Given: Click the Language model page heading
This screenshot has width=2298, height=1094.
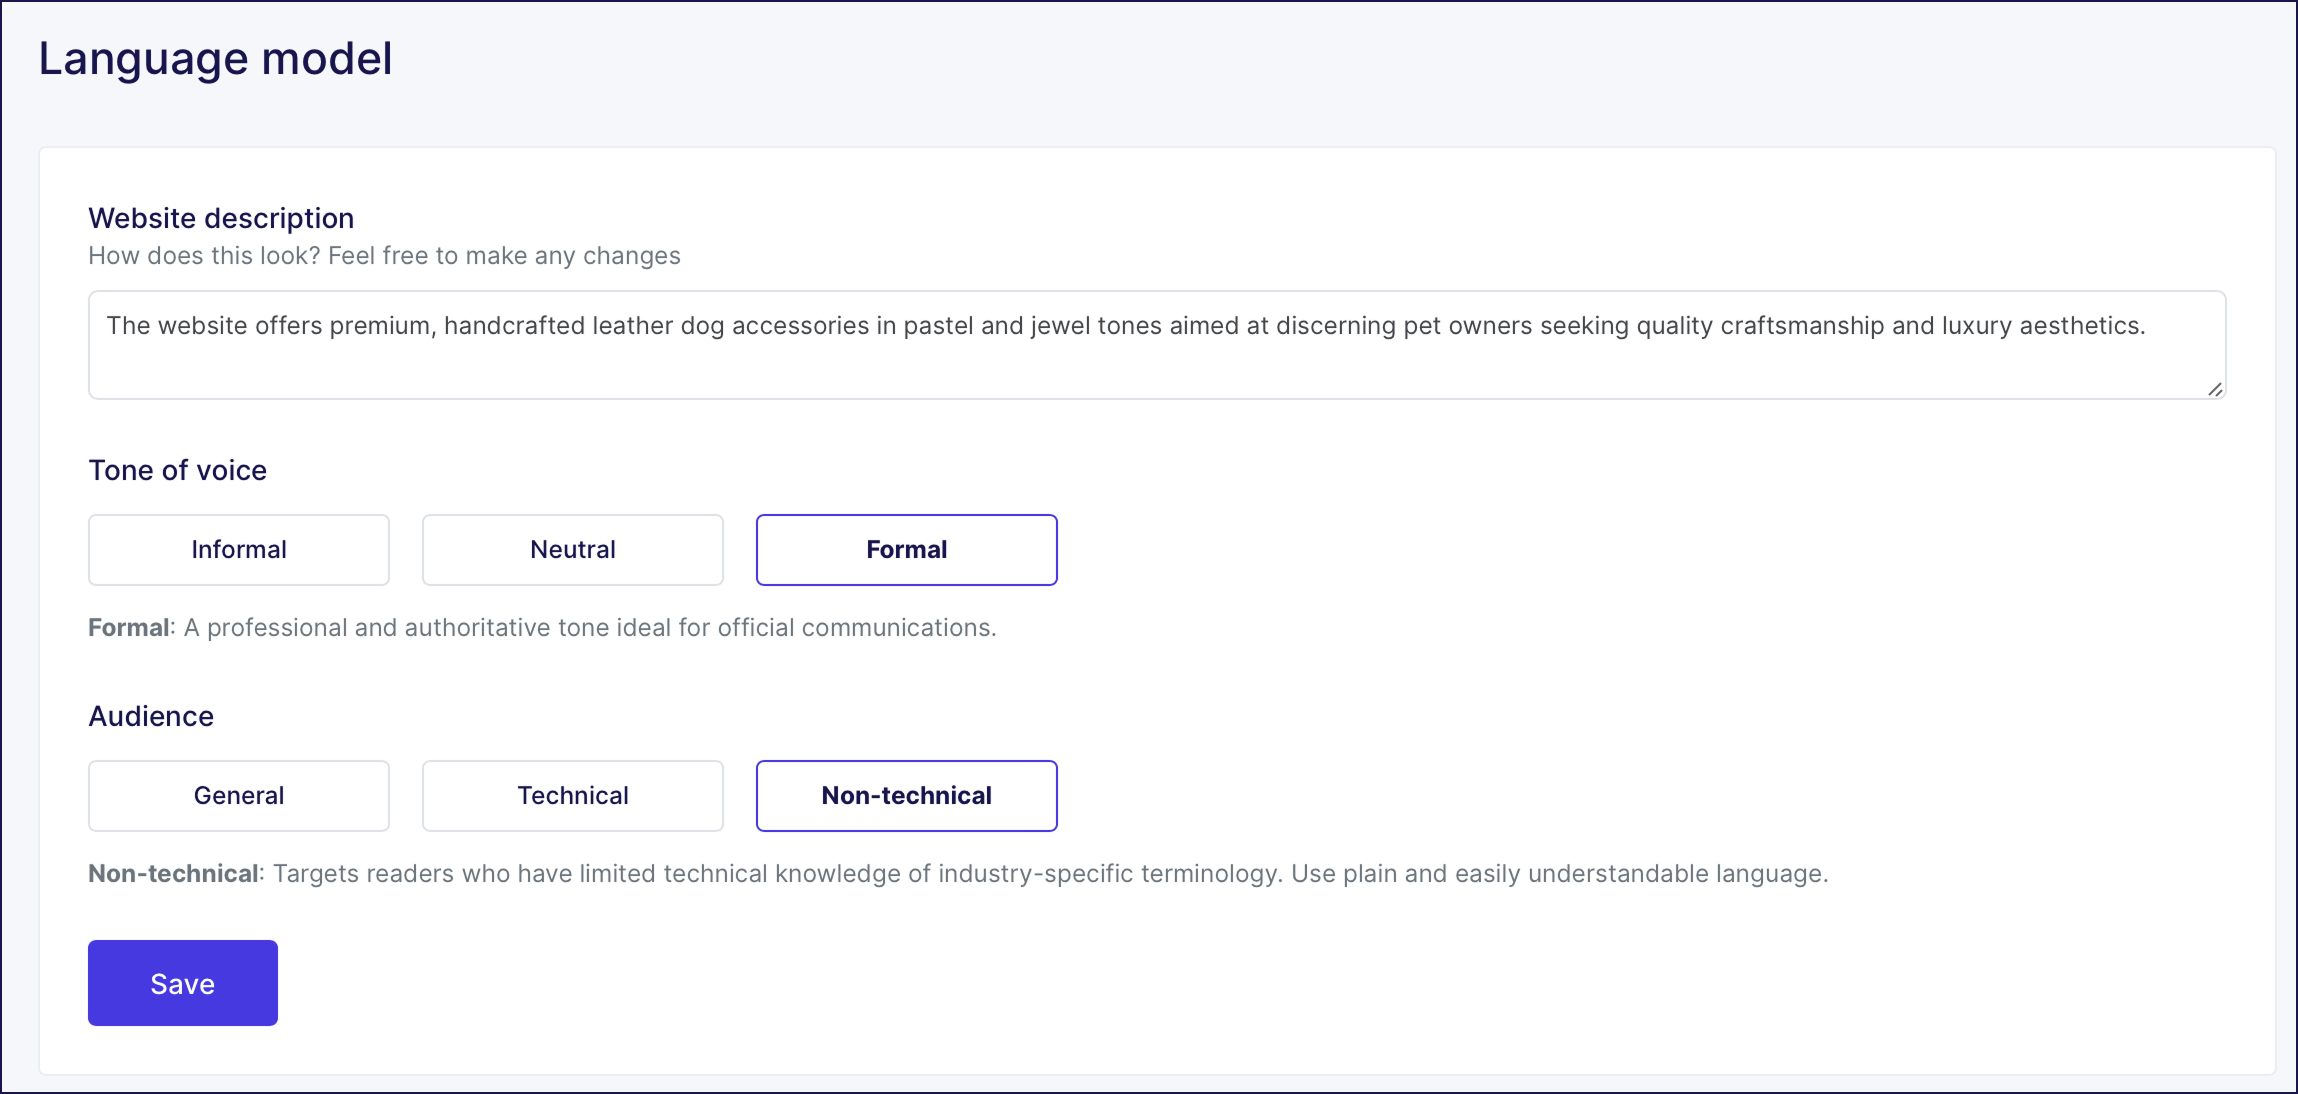Looking at the screenshot, I should (215, 58).
